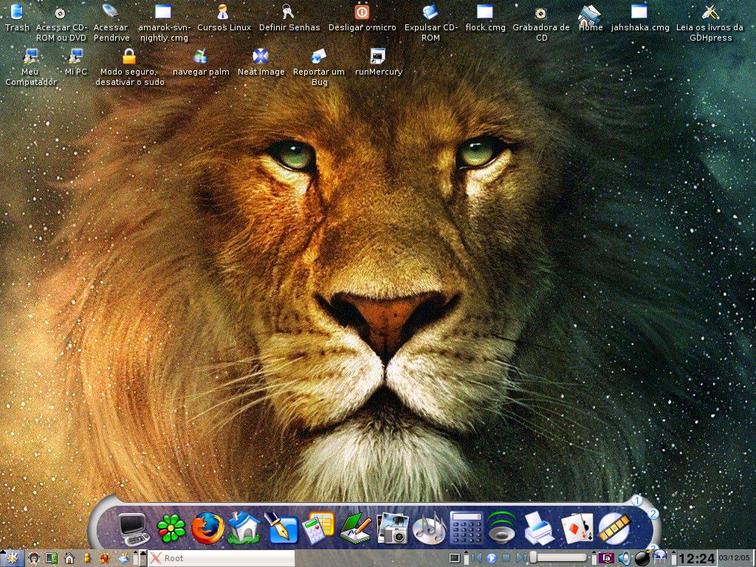Click yellow figure taskbar icon
This screenshot has height=567, width=756.
87,558
